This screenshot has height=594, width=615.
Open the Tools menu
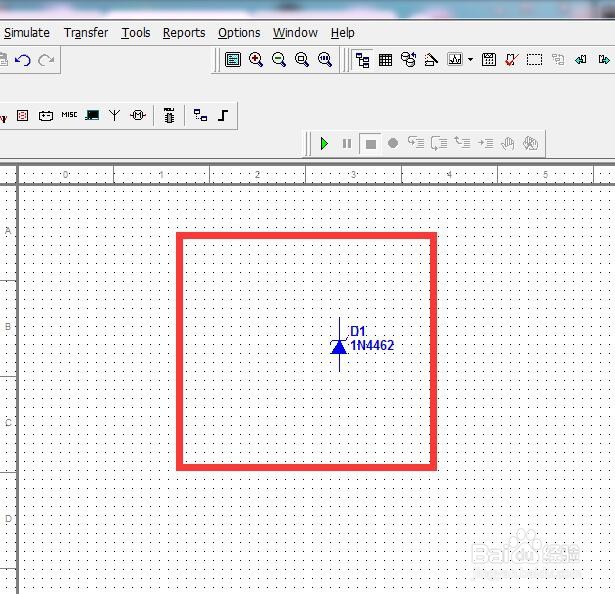(x=136, y=33)
